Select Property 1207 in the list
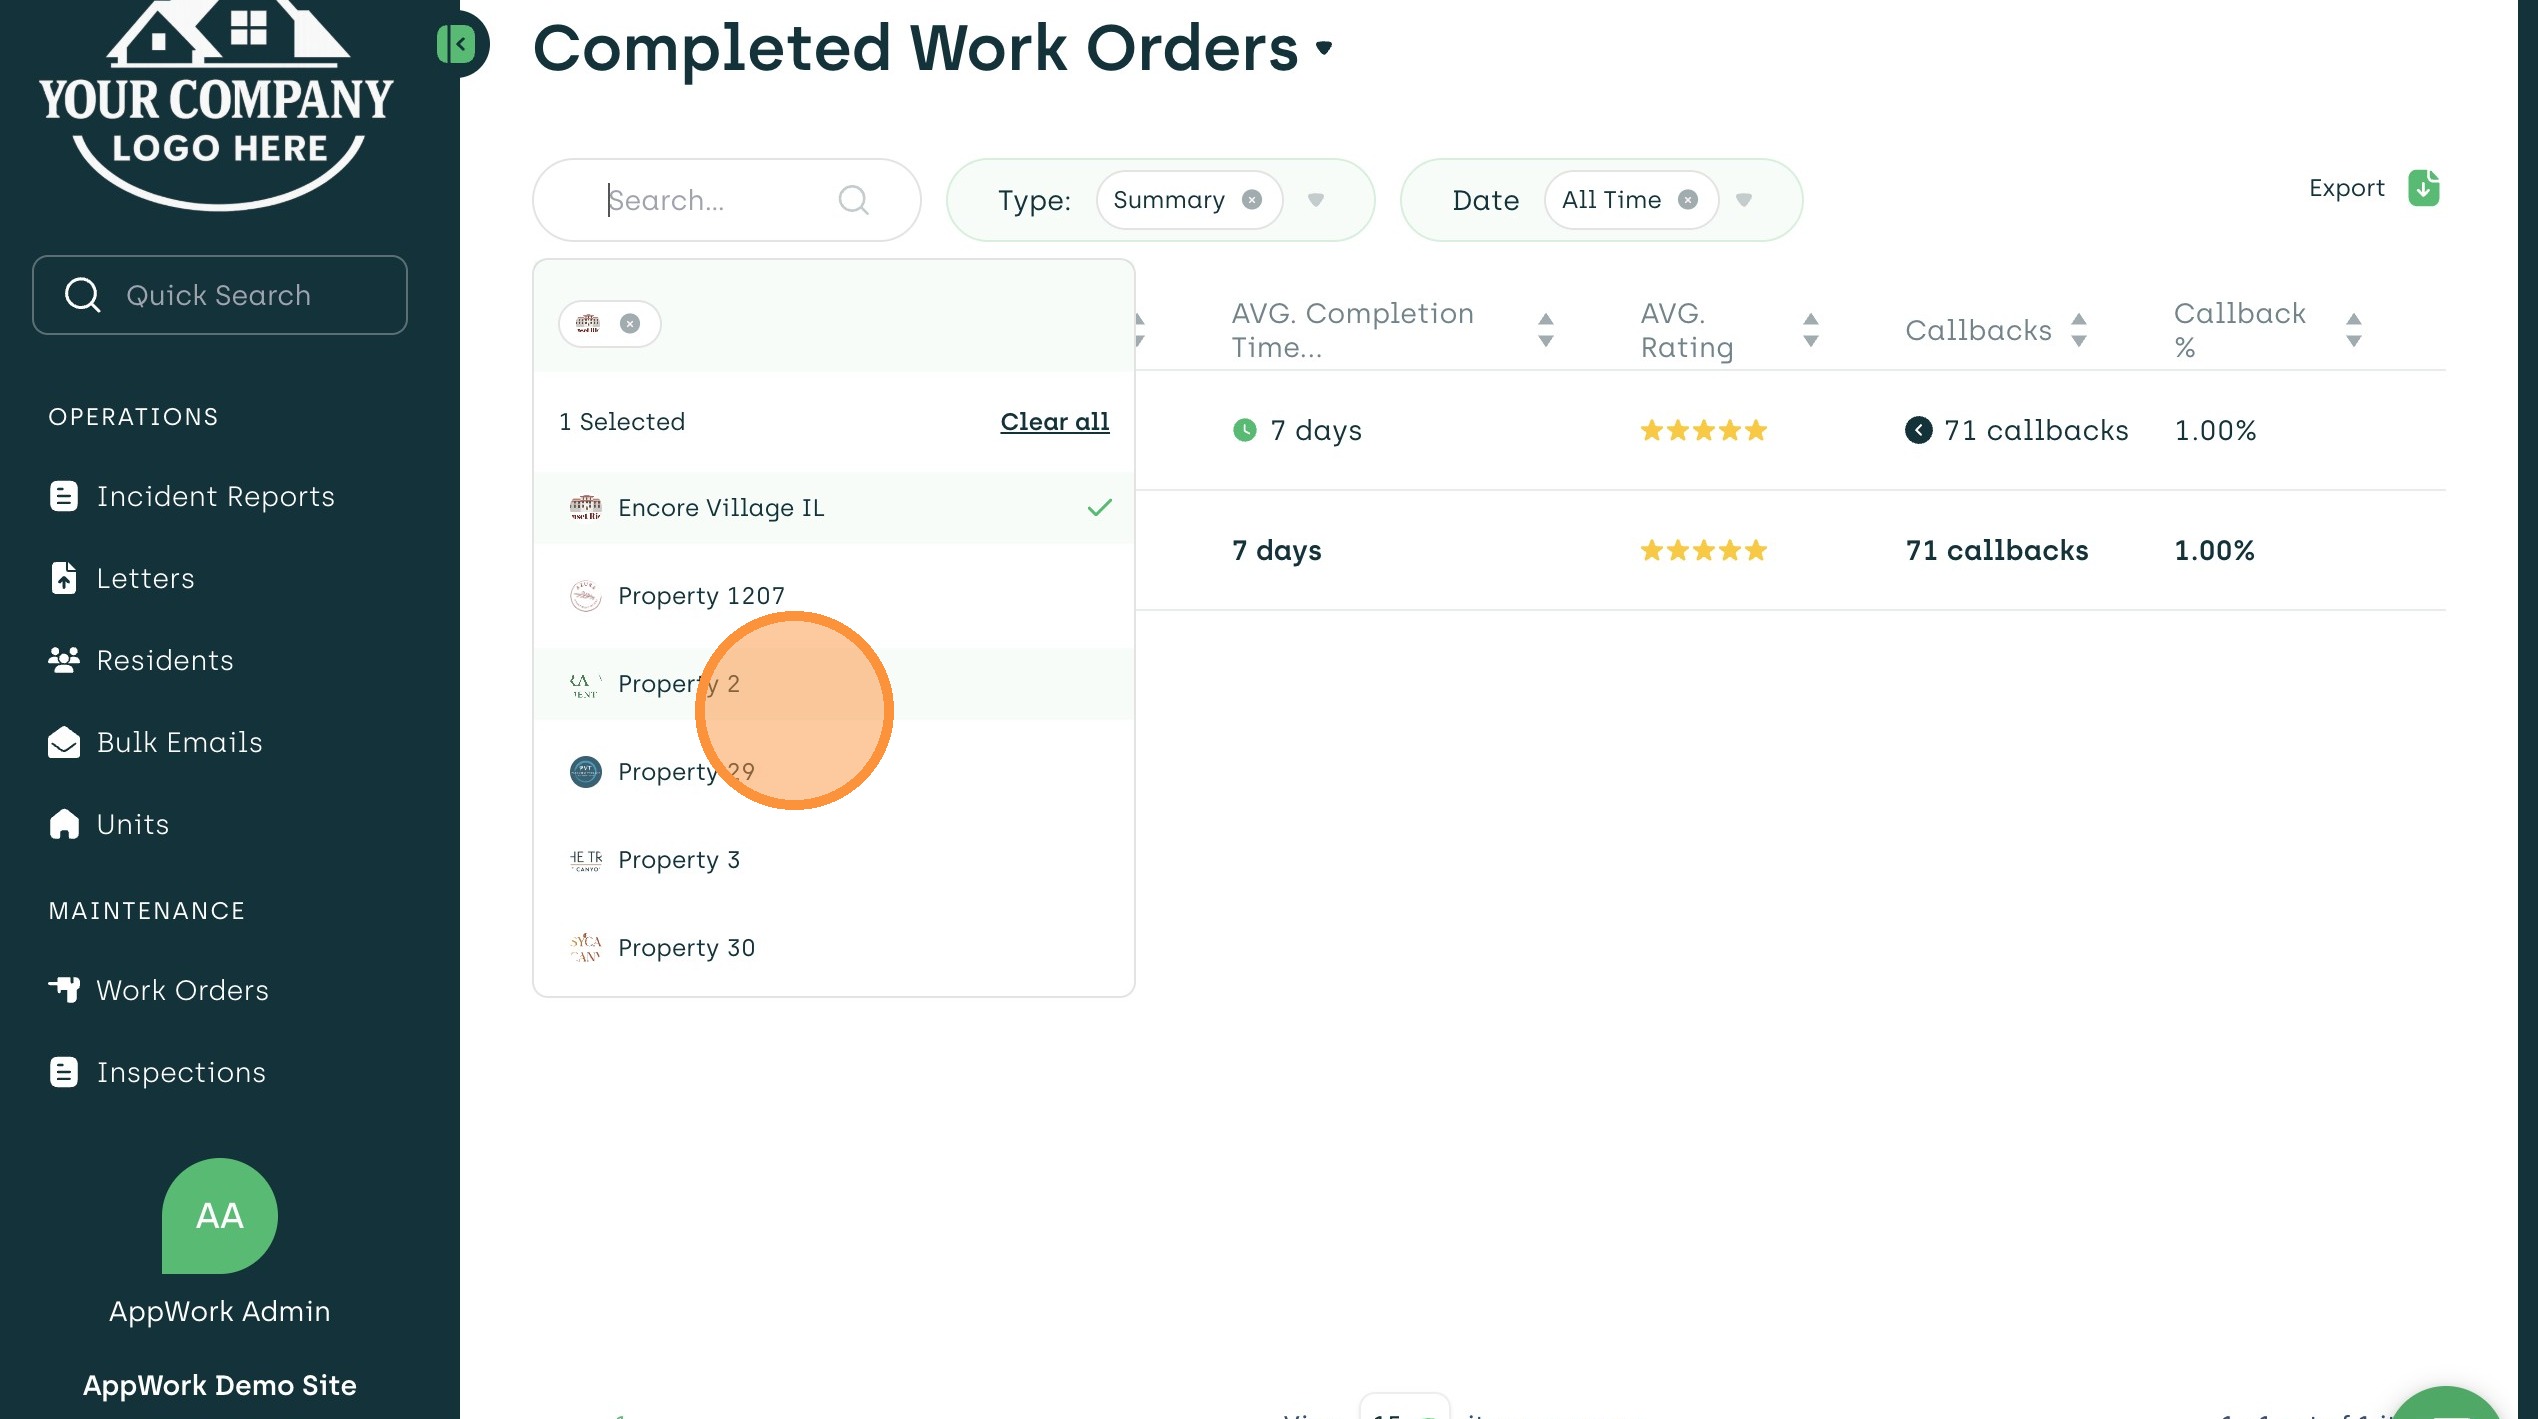Image resolution: width=2538 pixels, height=1419 pixels. click(x=701, y=596)
